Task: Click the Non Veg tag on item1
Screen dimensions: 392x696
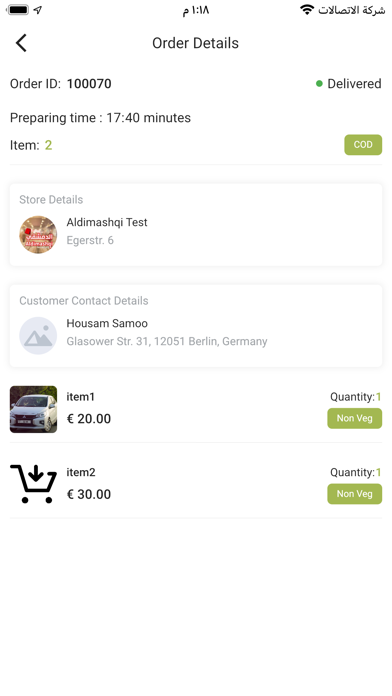Action: 354,418
